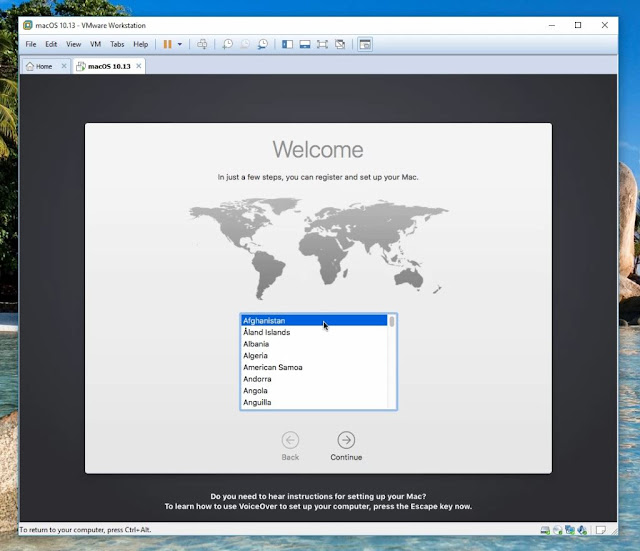The image size is (640, 551).
Task: Select Algeria in the country list
Action: coord(314,355)
